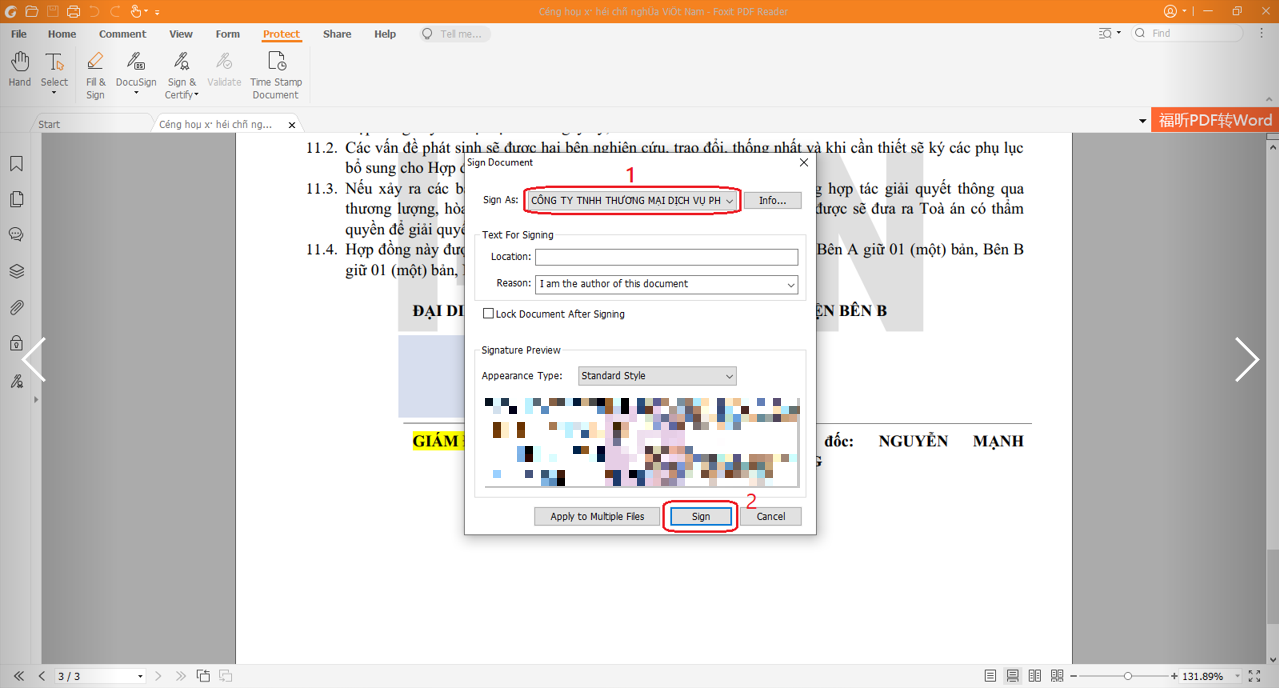
Task: Click the Time Stamp Document icon
Action: point(276,72)
